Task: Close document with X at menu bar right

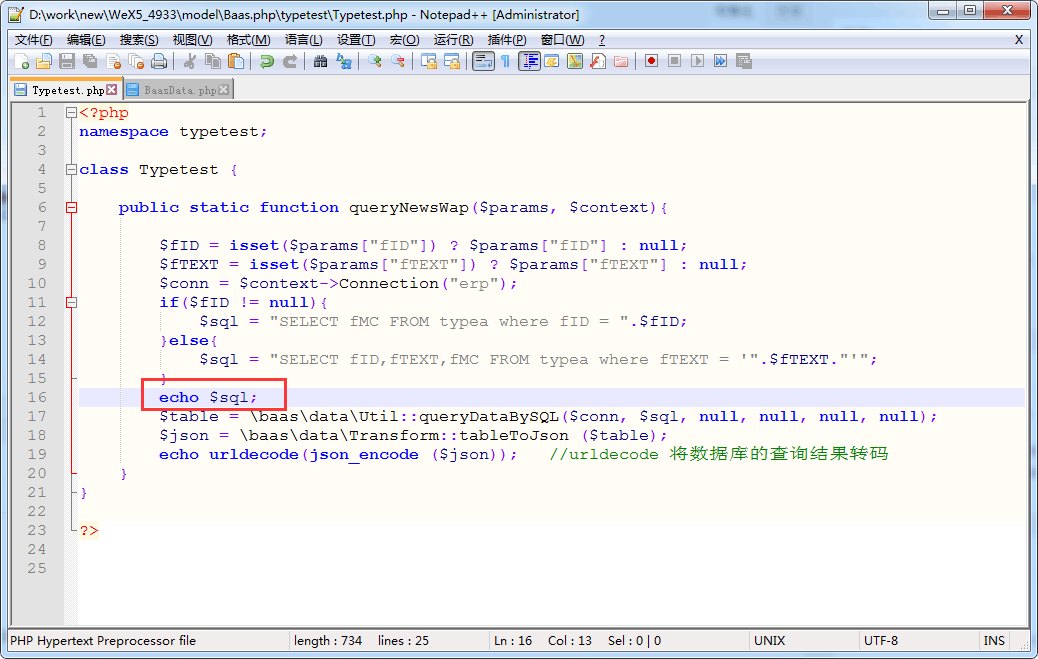Action: point(1019,40)
